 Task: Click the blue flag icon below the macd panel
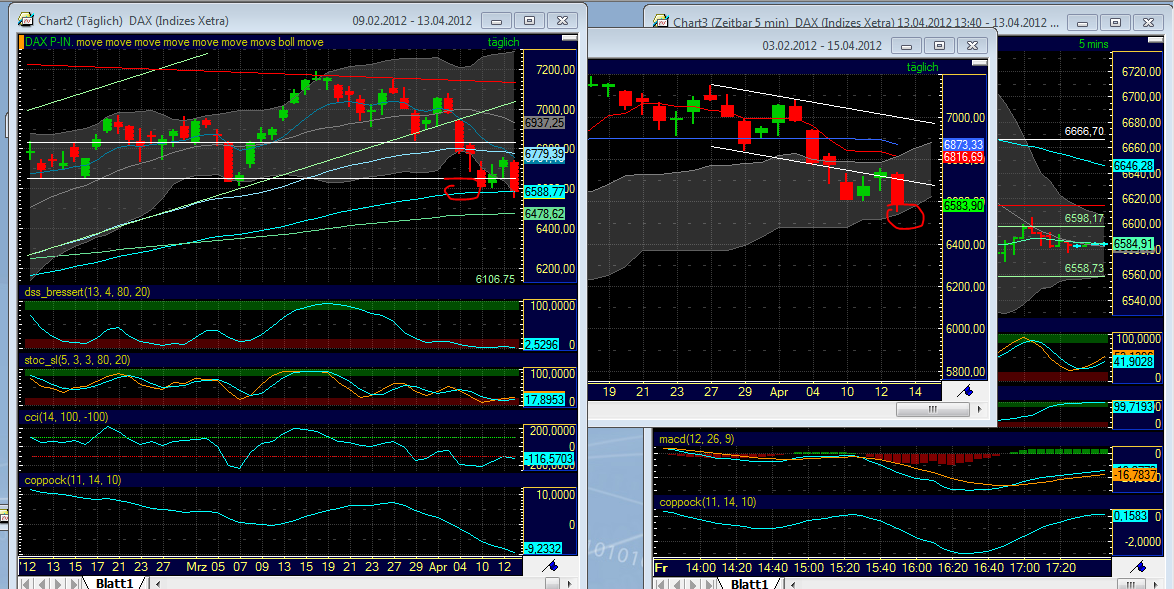coord(1137,565)
